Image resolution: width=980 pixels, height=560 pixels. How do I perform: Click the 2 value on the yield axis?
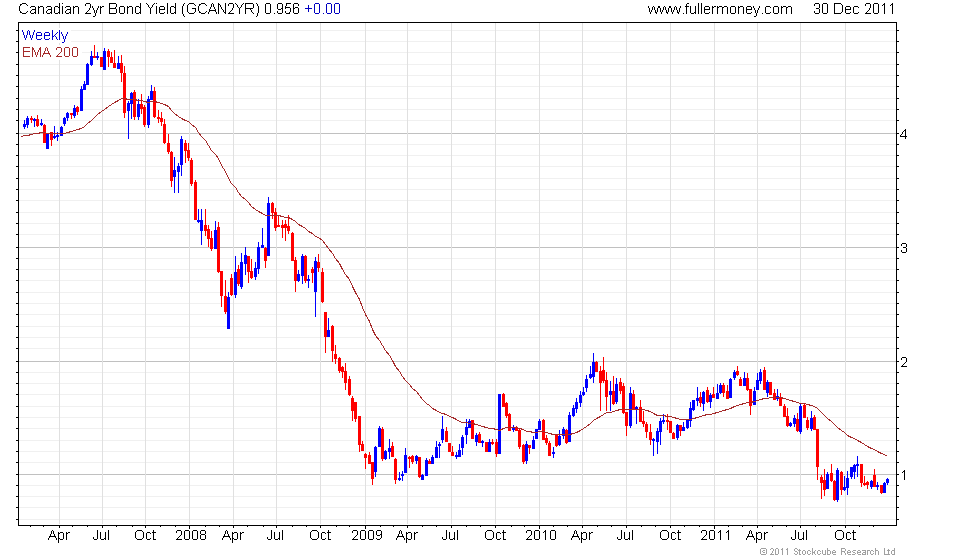coord(904,362)
